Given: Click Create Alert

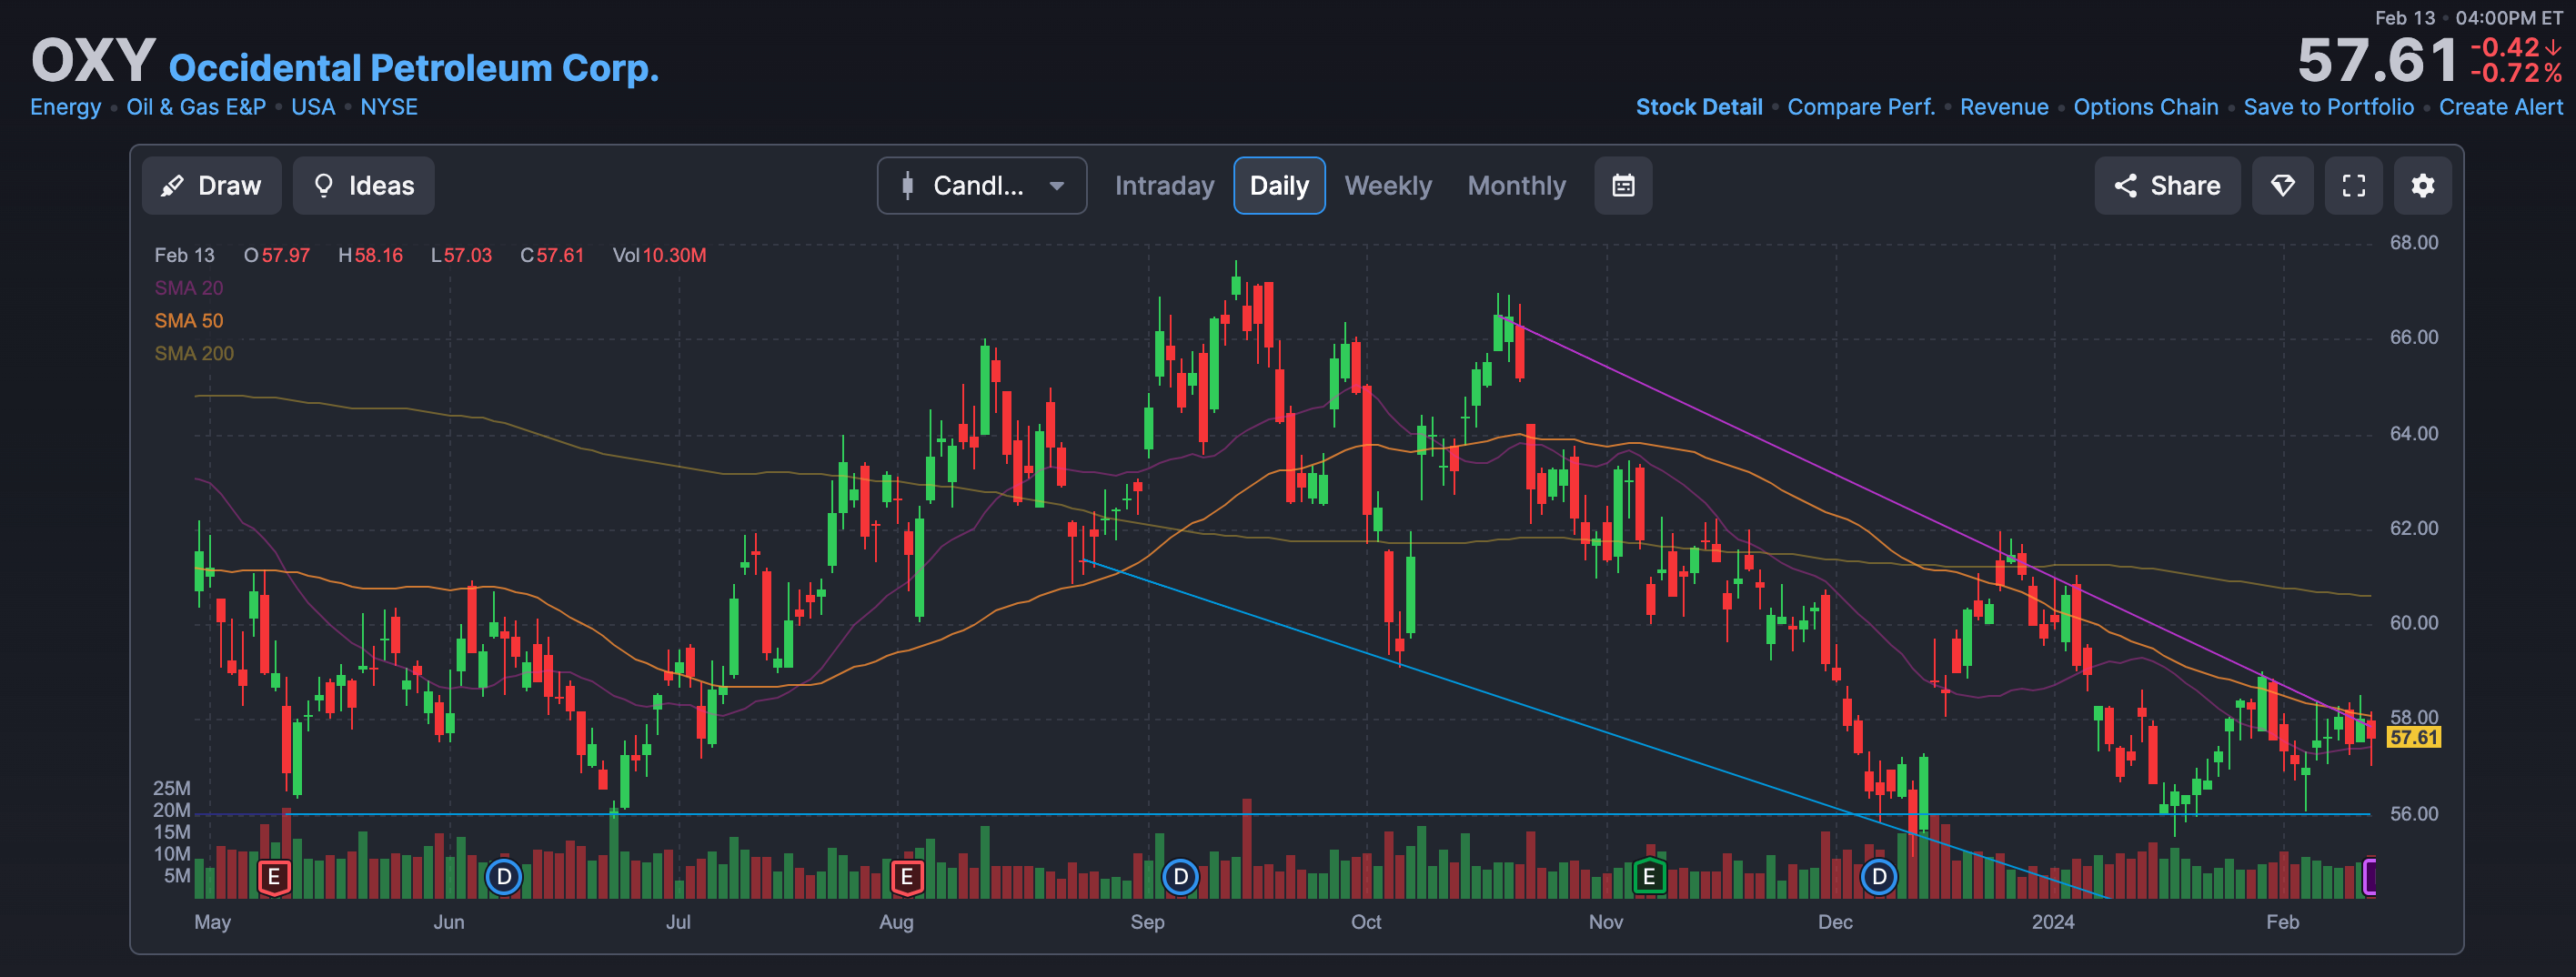Looking at the screenshot, I should click(2500, 107).
